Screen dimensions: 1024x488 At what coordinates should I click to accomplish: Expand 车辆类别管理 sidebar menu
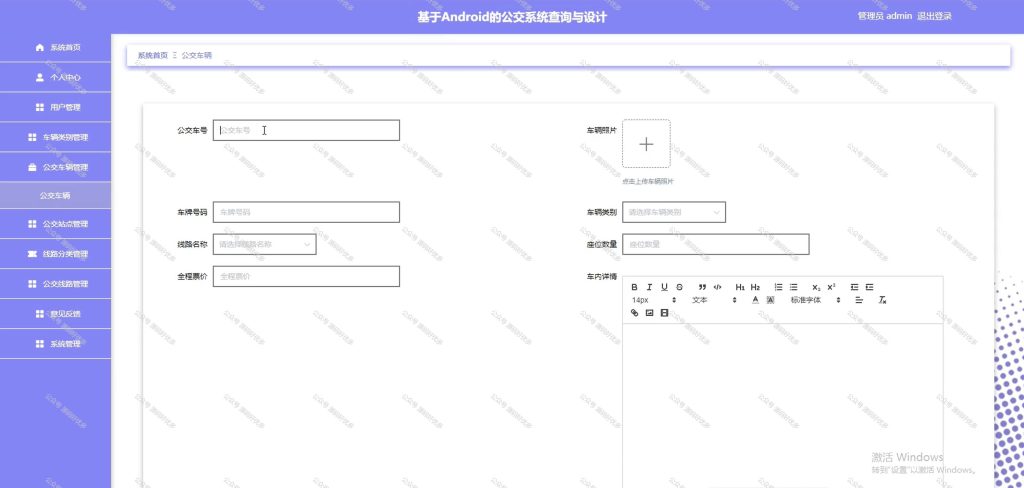[x=56, y=137]
